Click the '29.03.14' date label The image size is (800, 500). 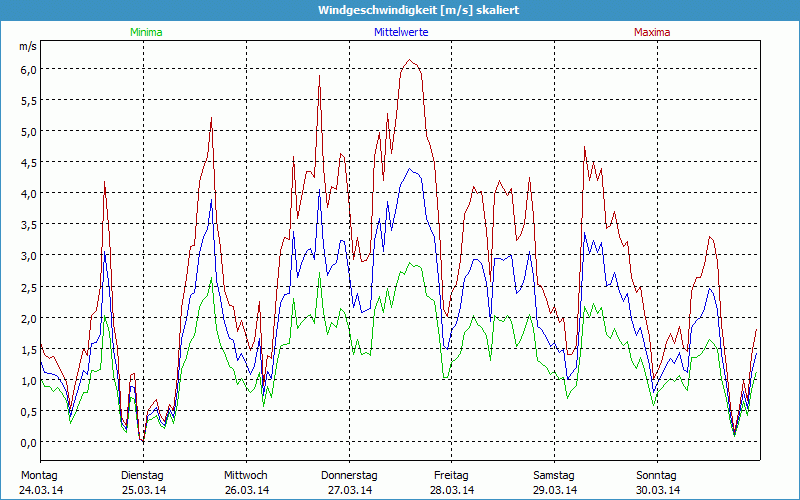[555, 490]
